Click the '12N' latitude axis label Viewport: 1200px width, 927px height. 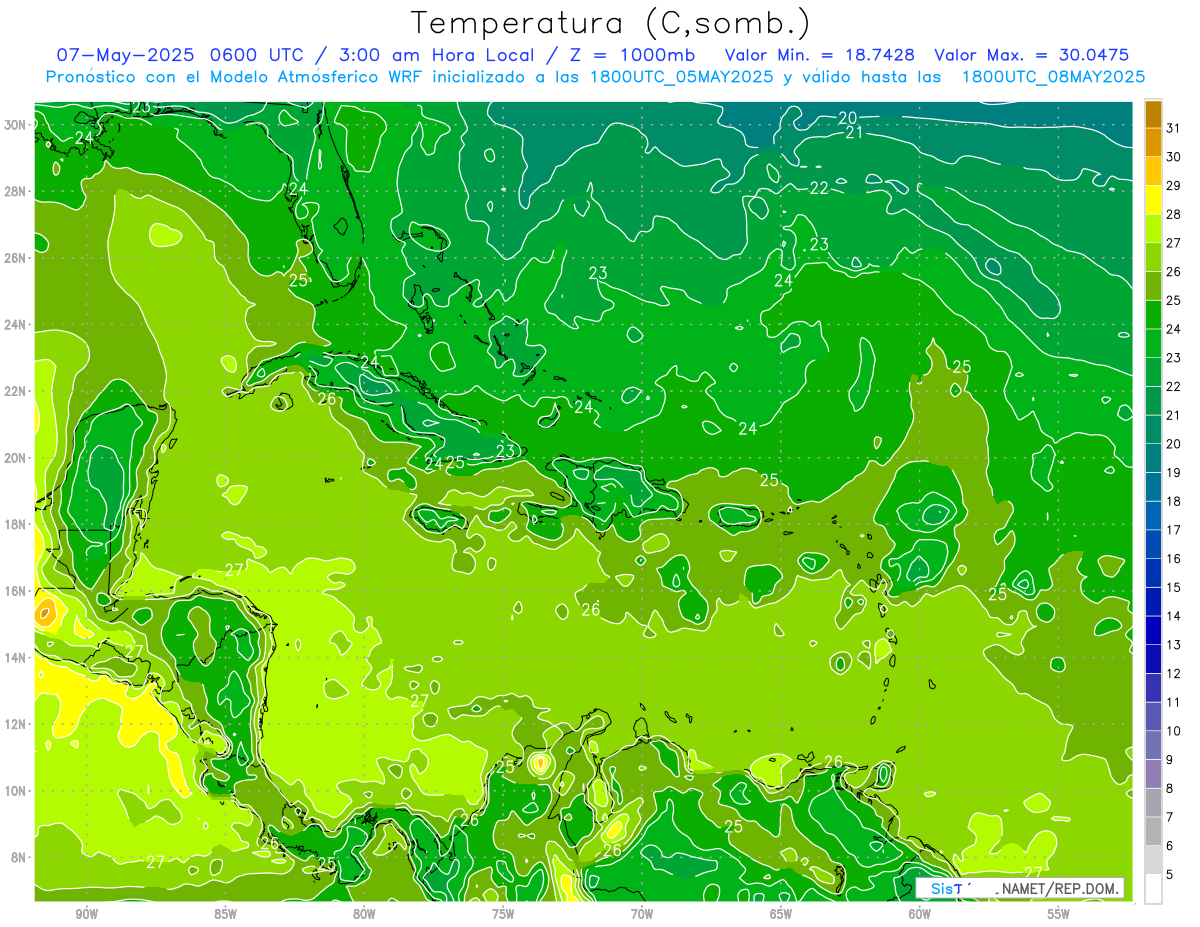[x=14, y=724]
